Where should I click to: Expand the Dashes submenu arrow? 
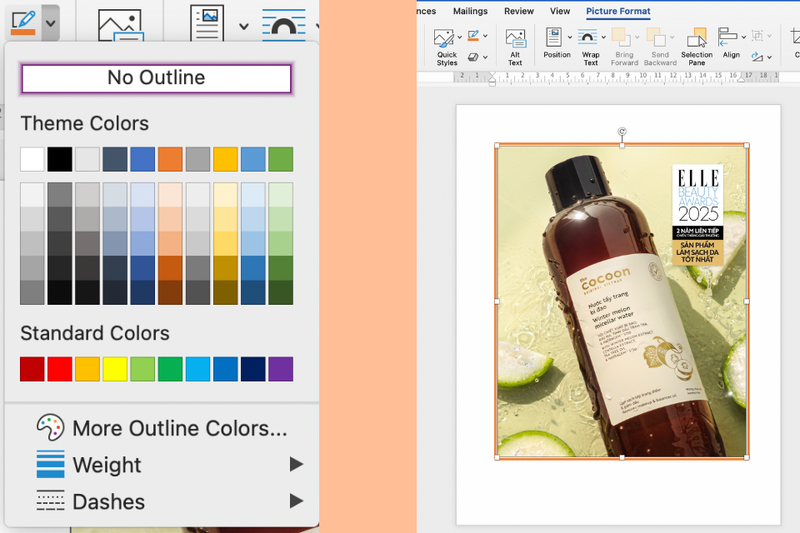point(296,501)
